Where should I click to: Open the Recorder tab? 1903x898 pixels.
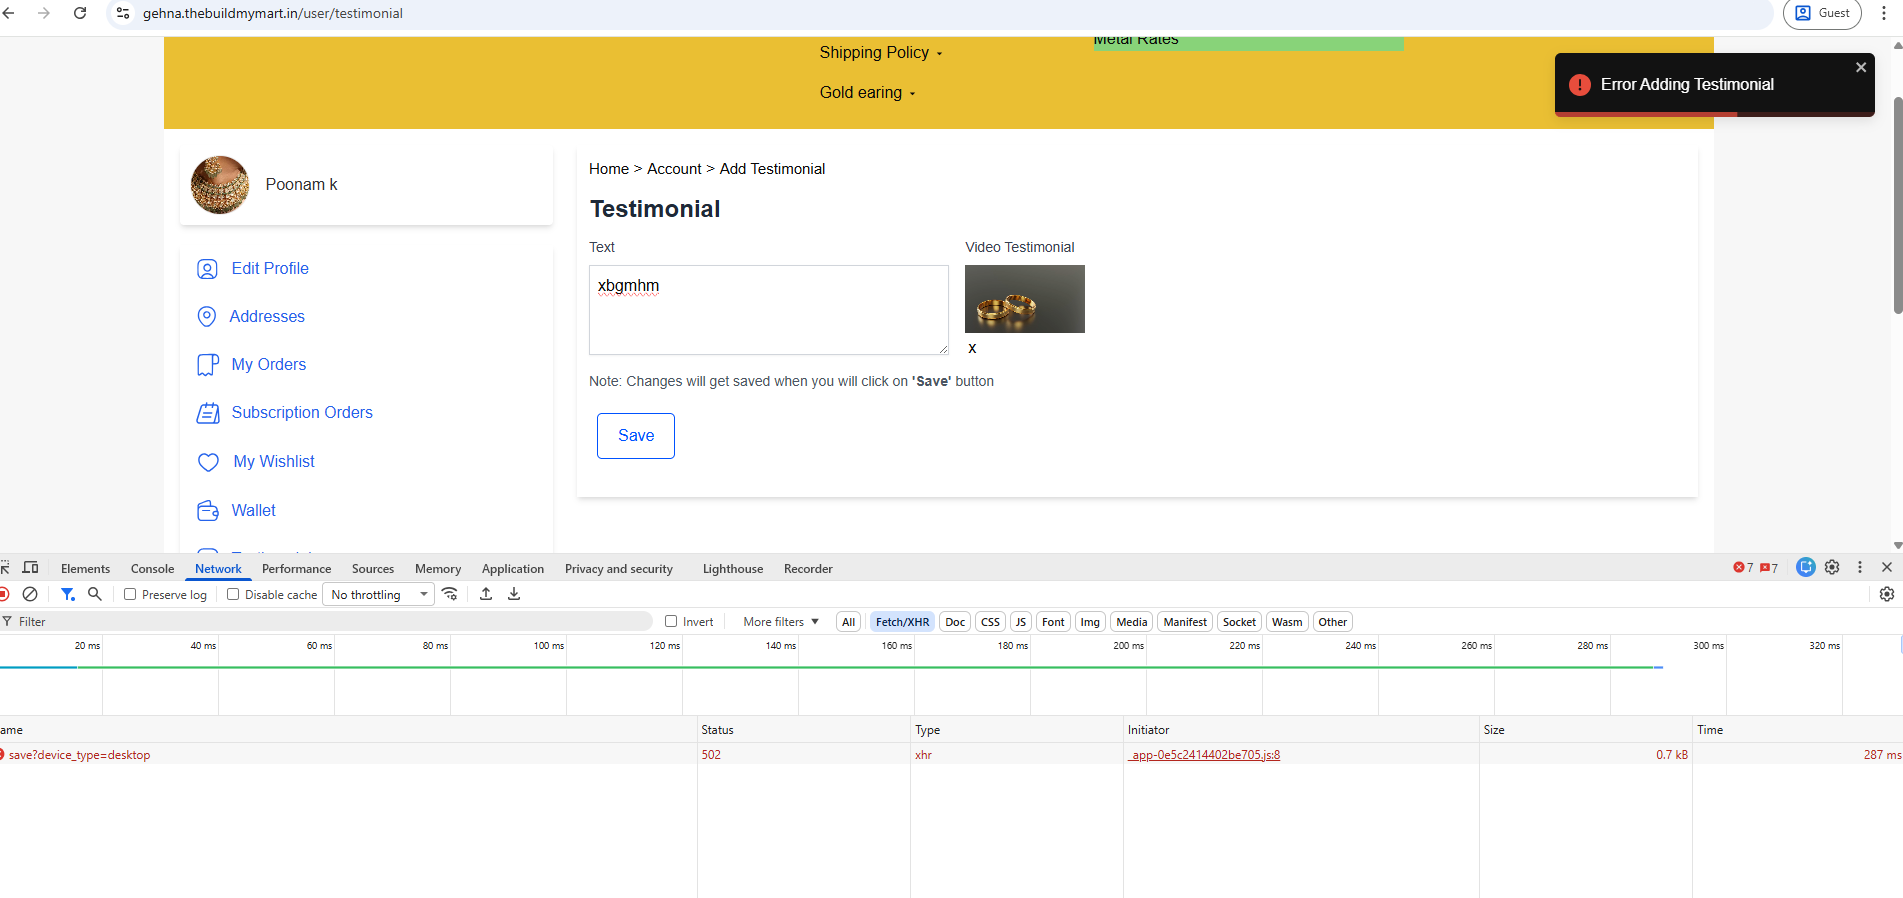[x=808, y=568]
